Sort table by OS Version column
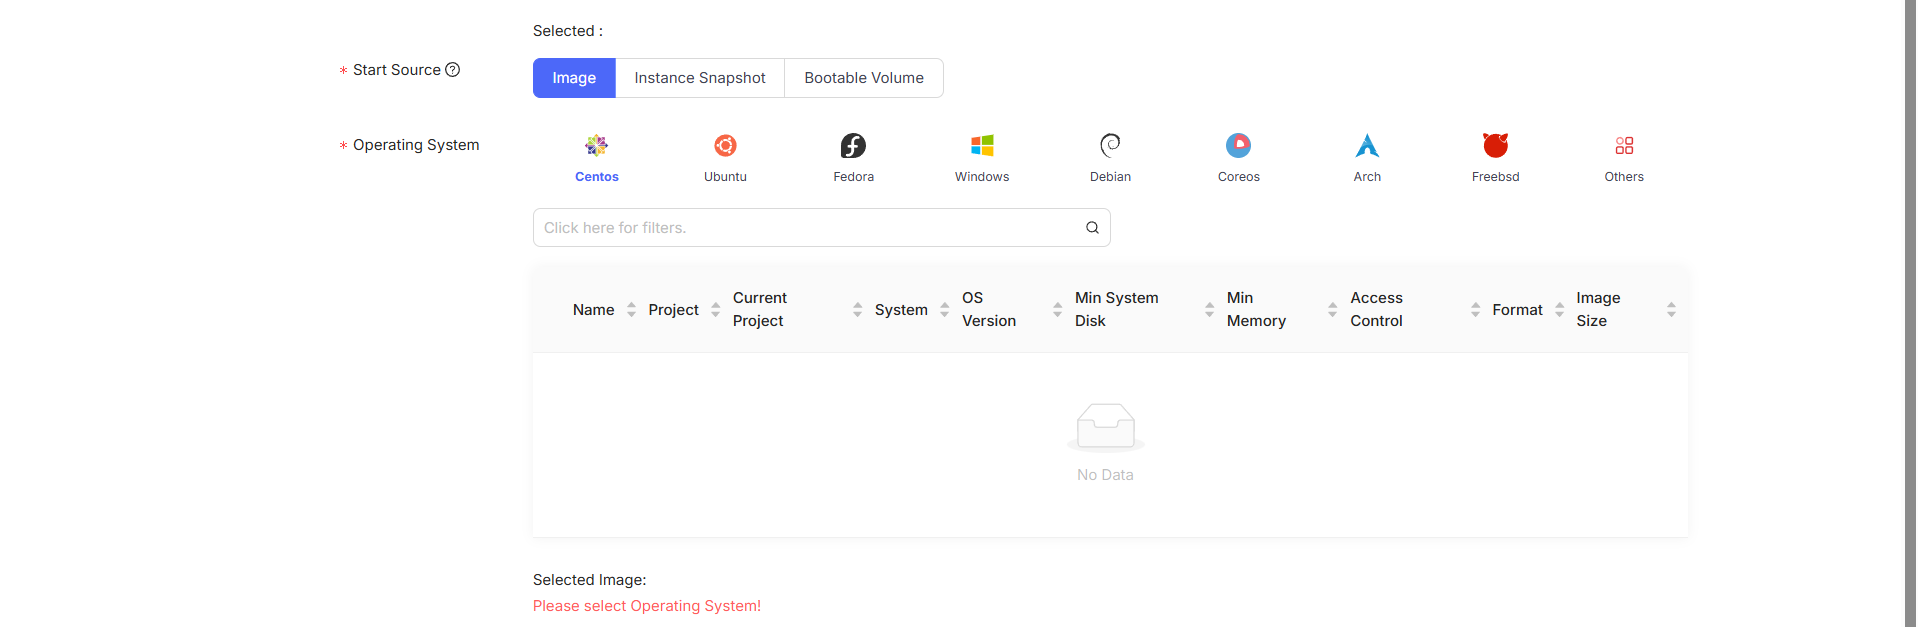The height and width of the screenshot is (627, 1918). click(1057, 310)
